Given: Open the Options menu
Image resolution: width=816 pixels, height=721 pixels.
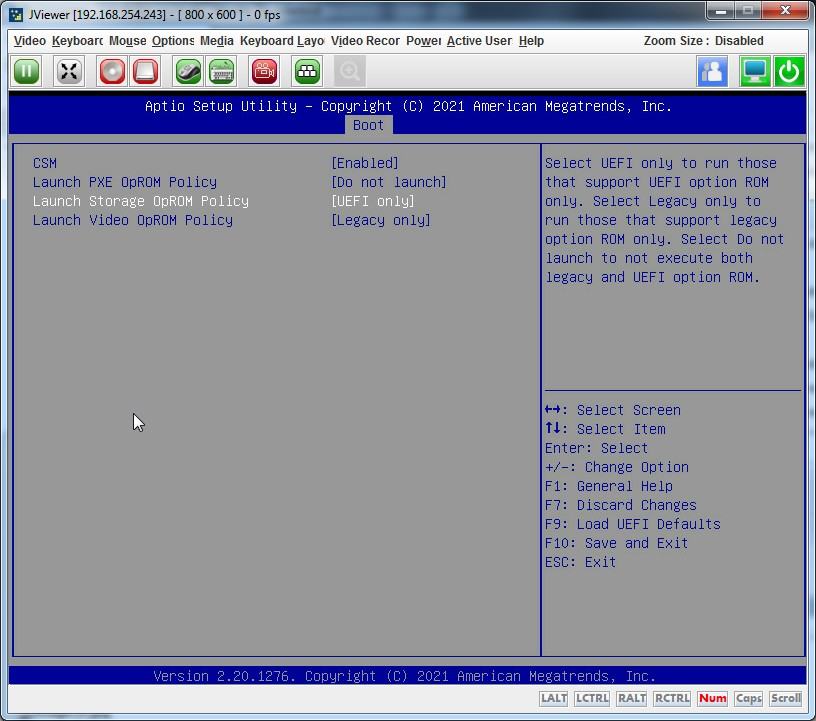Looking at the screenshot, I should pyautogui.click(x=173, y=41).
